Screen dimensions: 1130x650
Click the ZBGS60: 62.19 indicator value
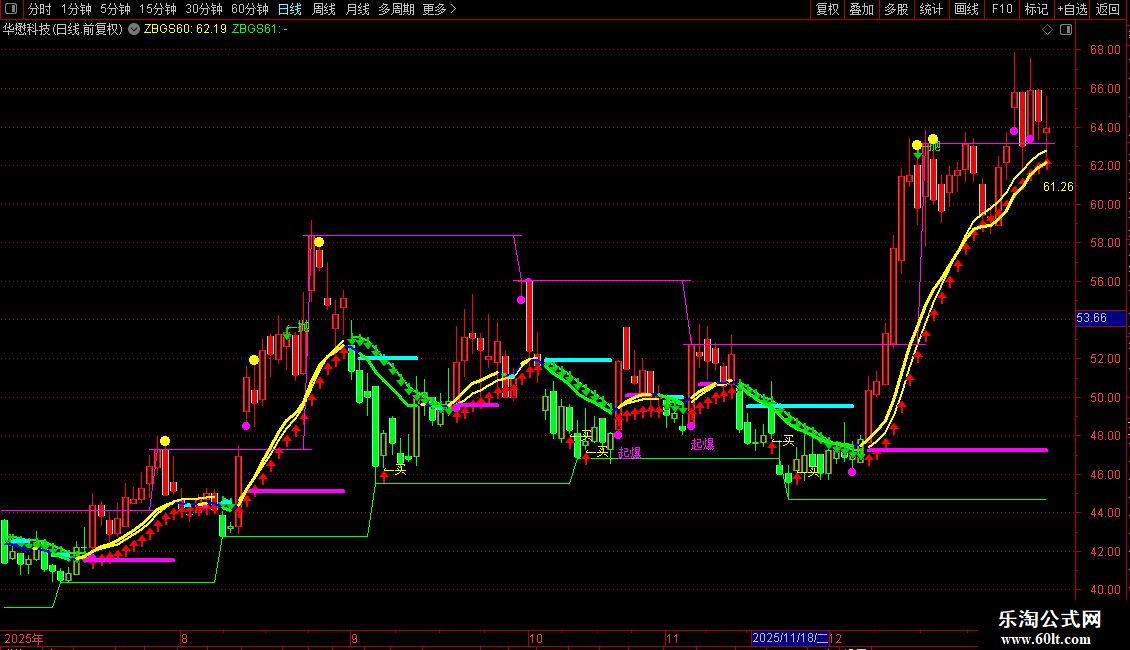[185, 30]
